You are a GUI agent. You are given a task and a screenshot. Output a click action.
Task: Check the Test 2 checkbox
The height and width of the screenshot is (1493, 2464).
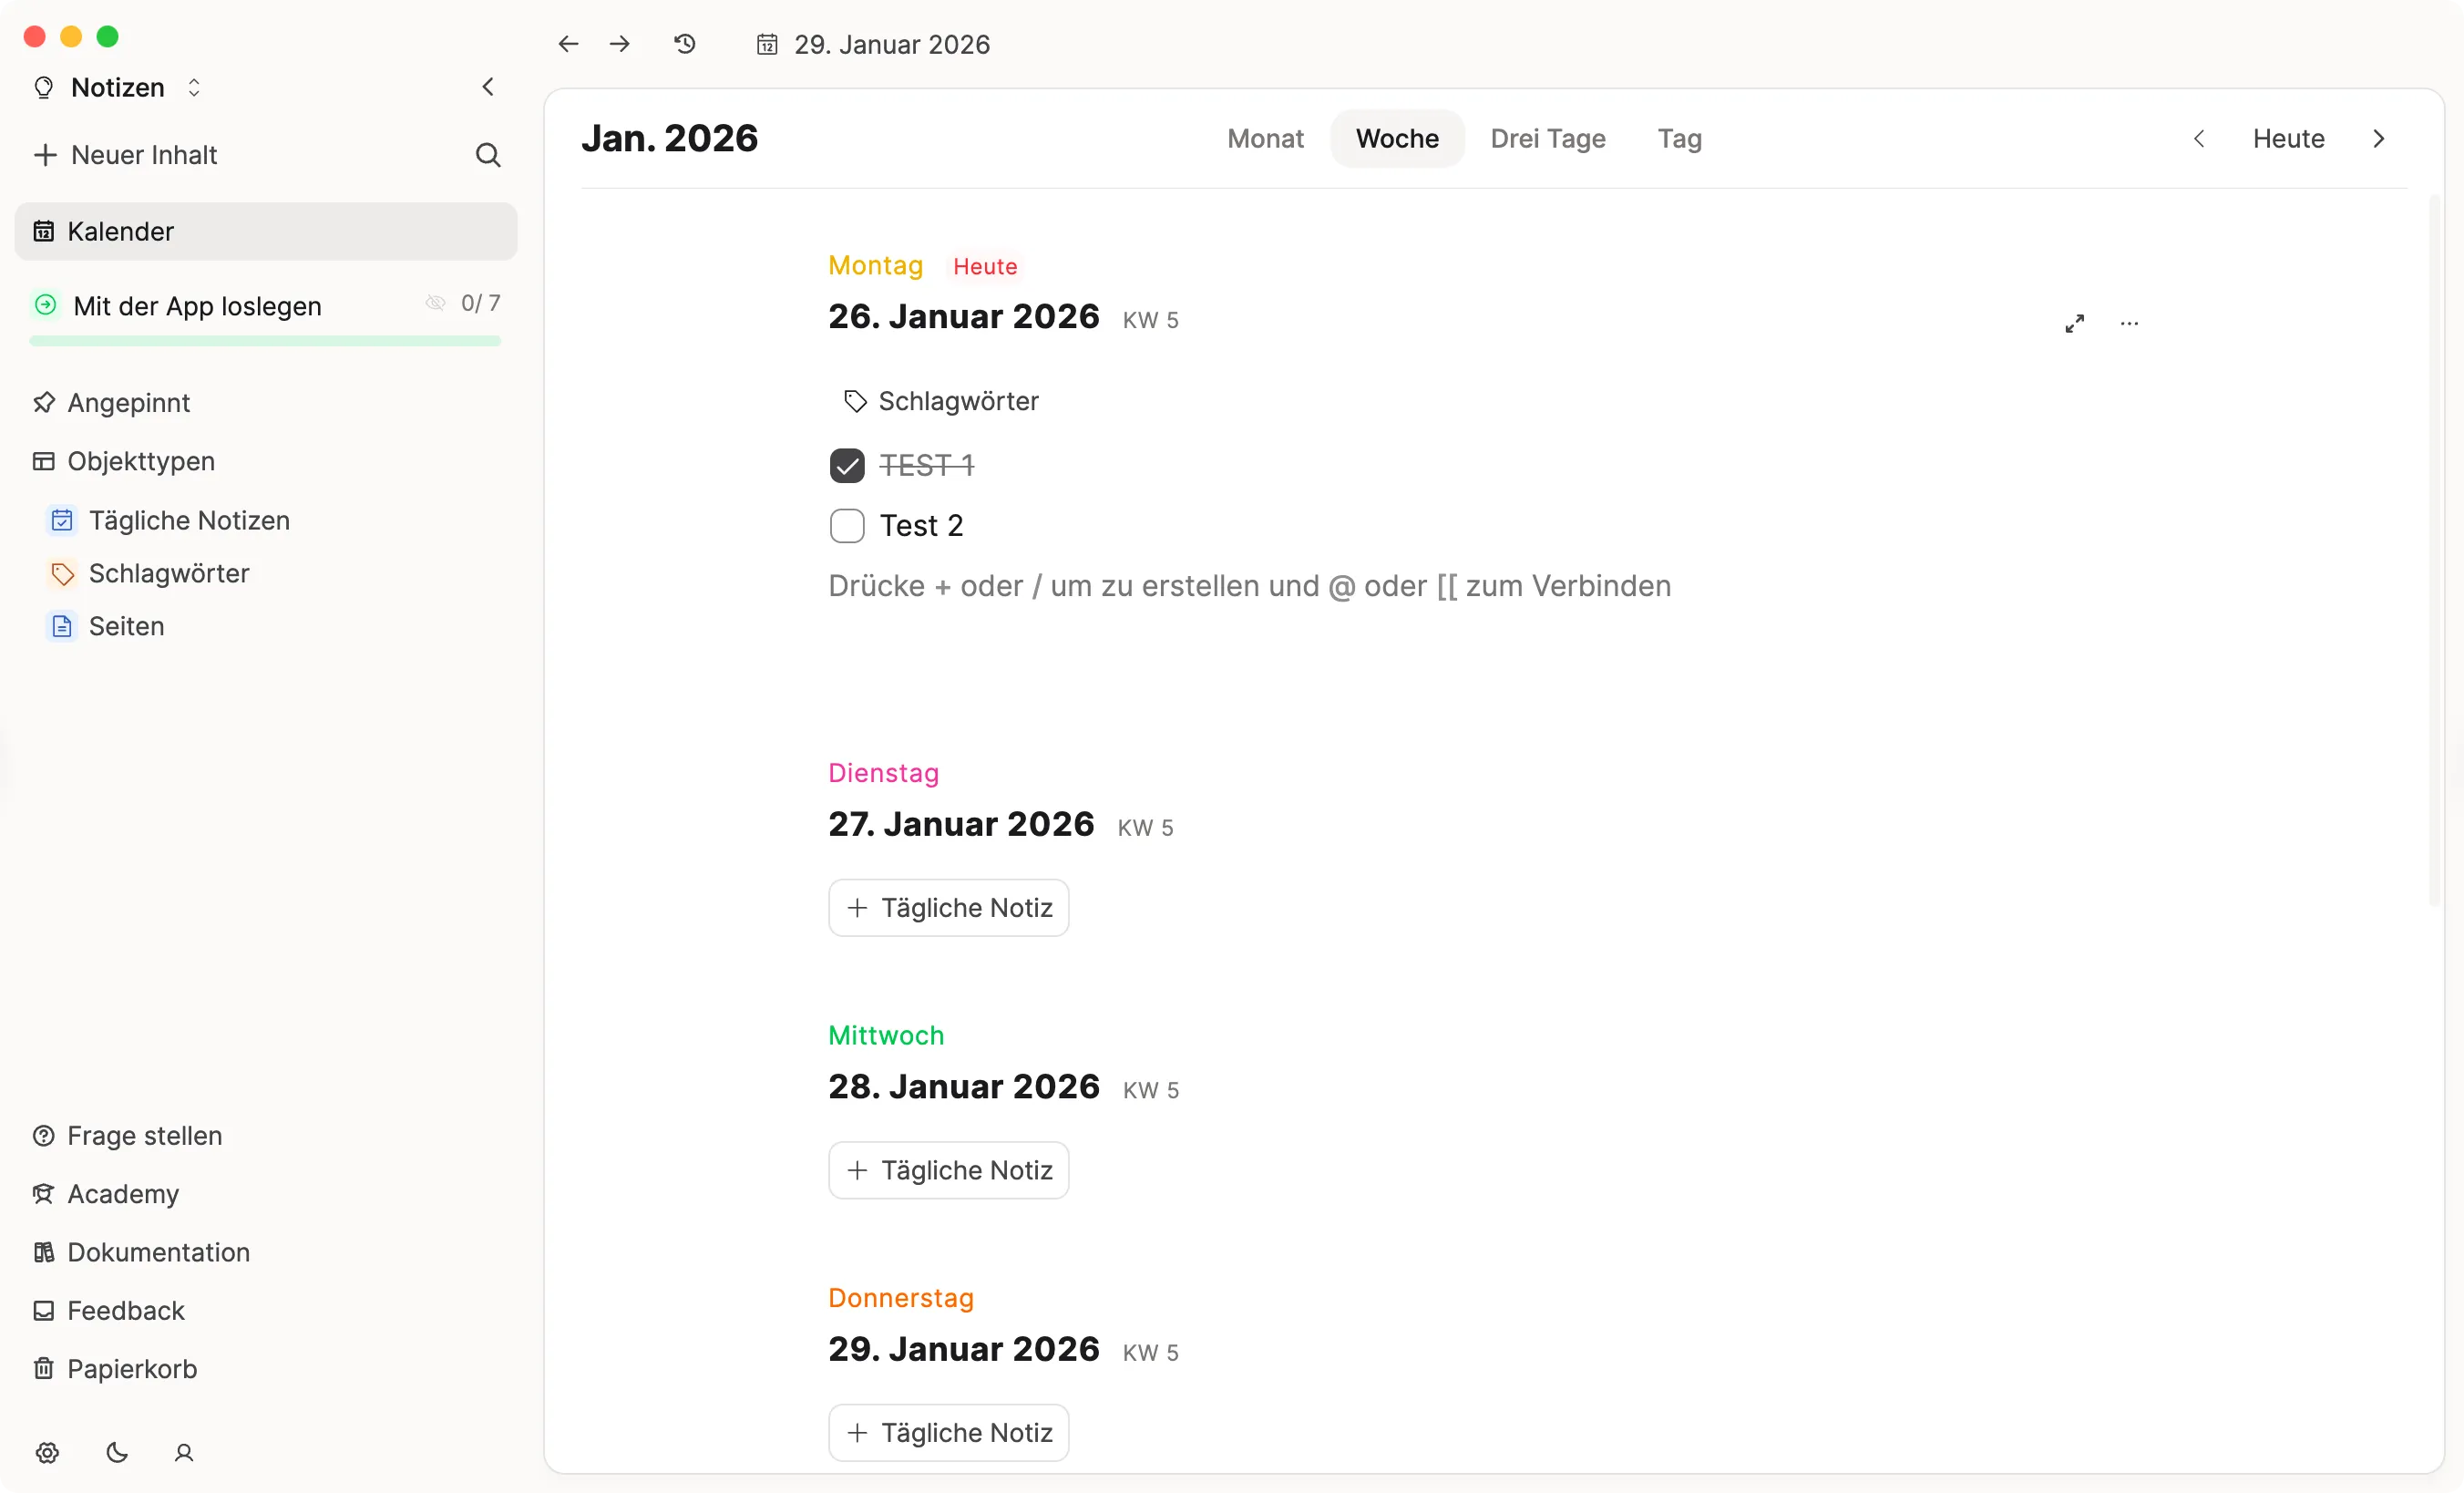click(x=847, y=525)
